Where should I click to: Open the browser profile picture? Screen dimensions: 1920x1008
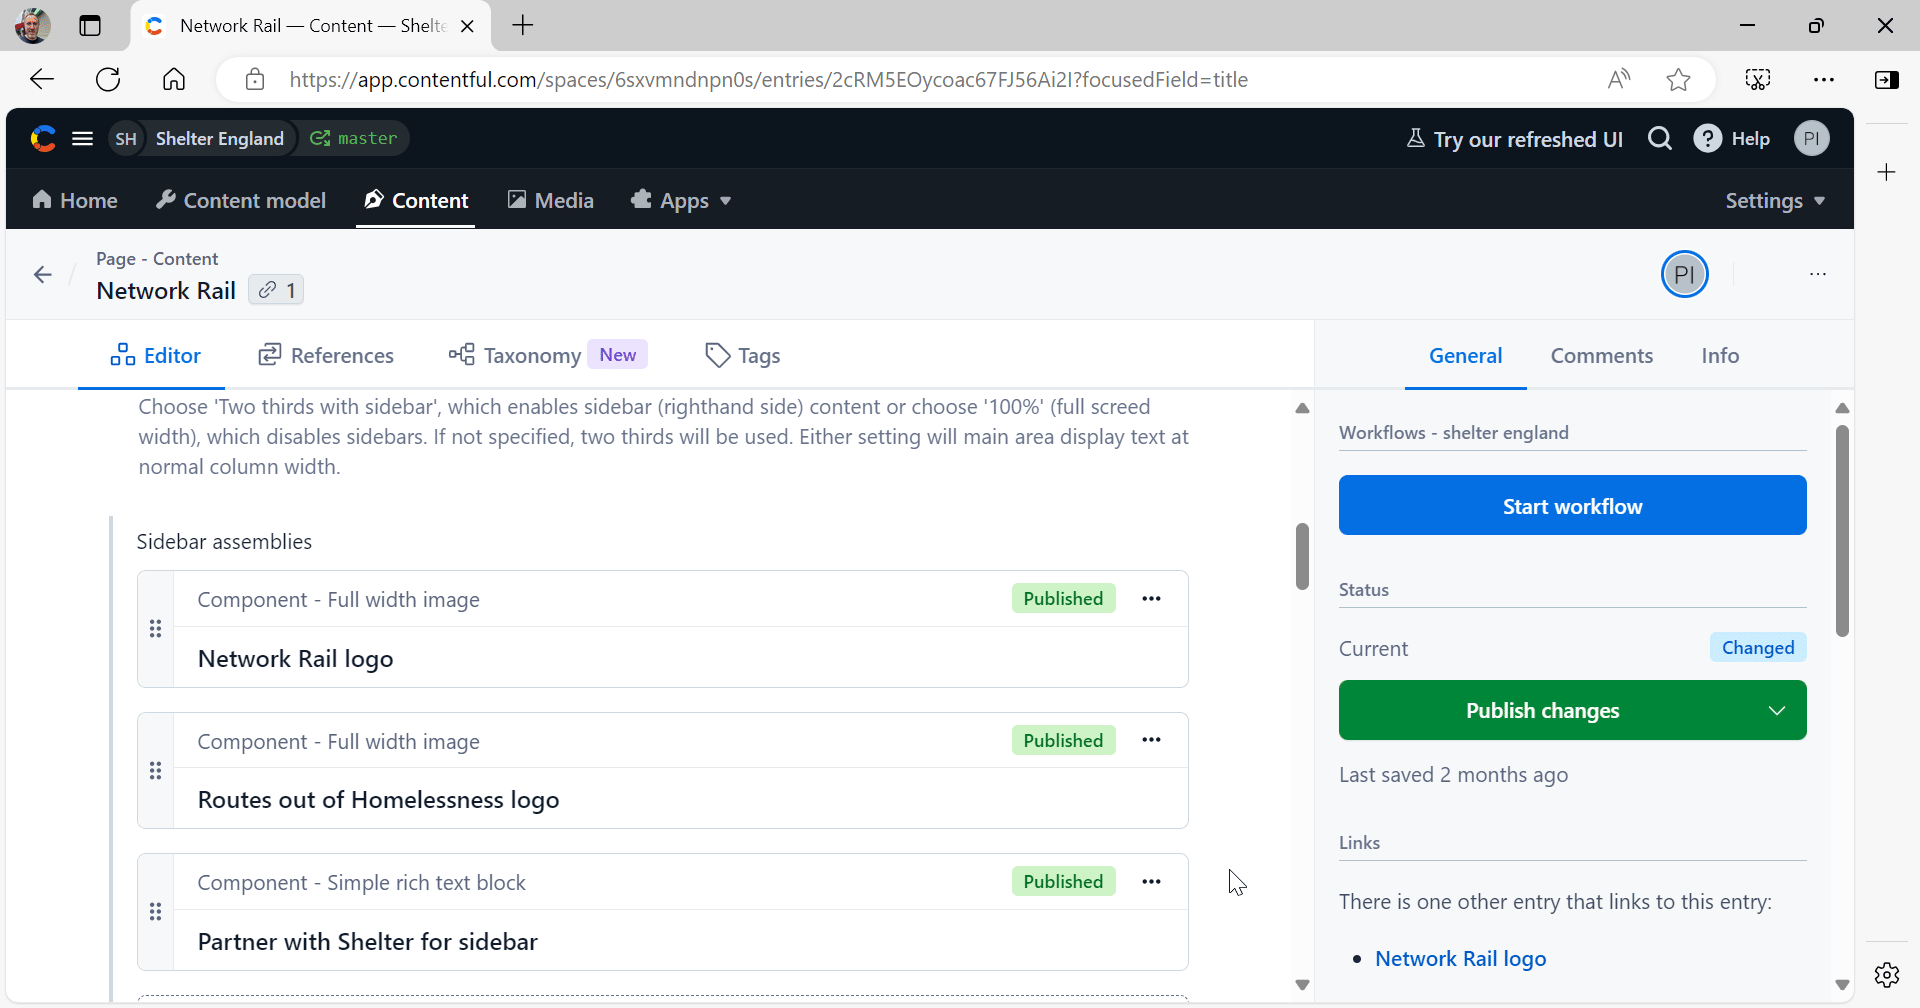click(x=32, y=26)
